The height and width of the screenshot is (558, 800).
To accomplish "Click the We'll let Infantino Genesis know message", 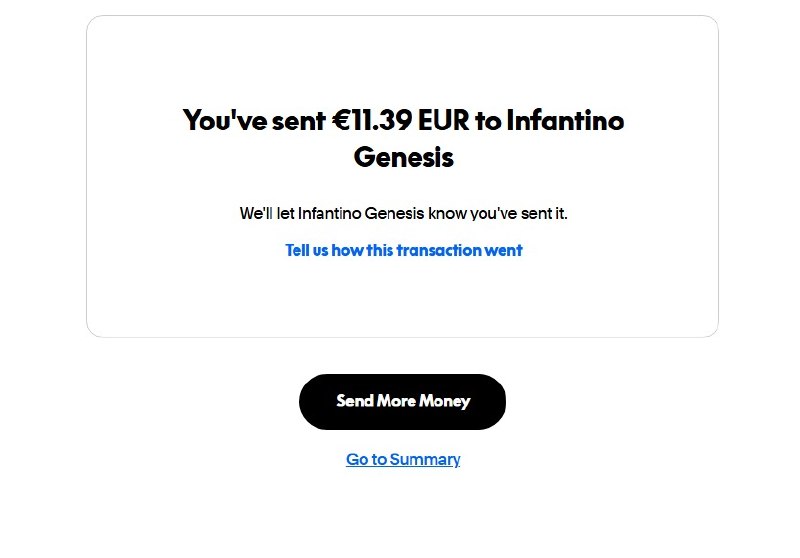I will click(x=403, y=213).
